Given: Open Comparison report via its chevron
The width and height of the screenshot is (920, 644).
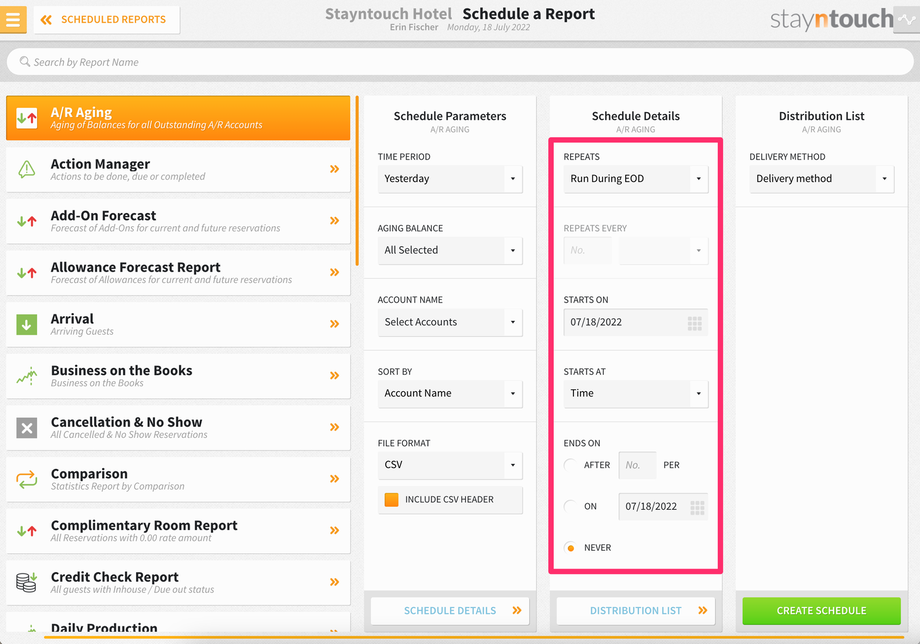Looking at the screenshot, I should (334, 479).
